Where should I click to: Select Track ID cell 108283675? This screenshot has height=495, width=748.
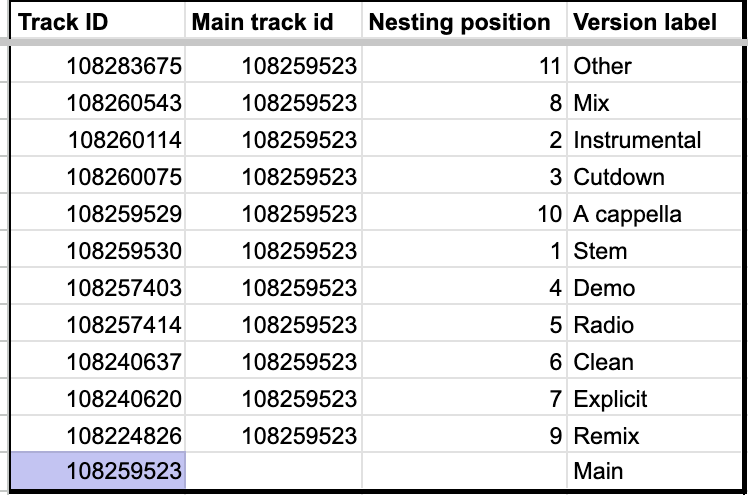[98, 65]
